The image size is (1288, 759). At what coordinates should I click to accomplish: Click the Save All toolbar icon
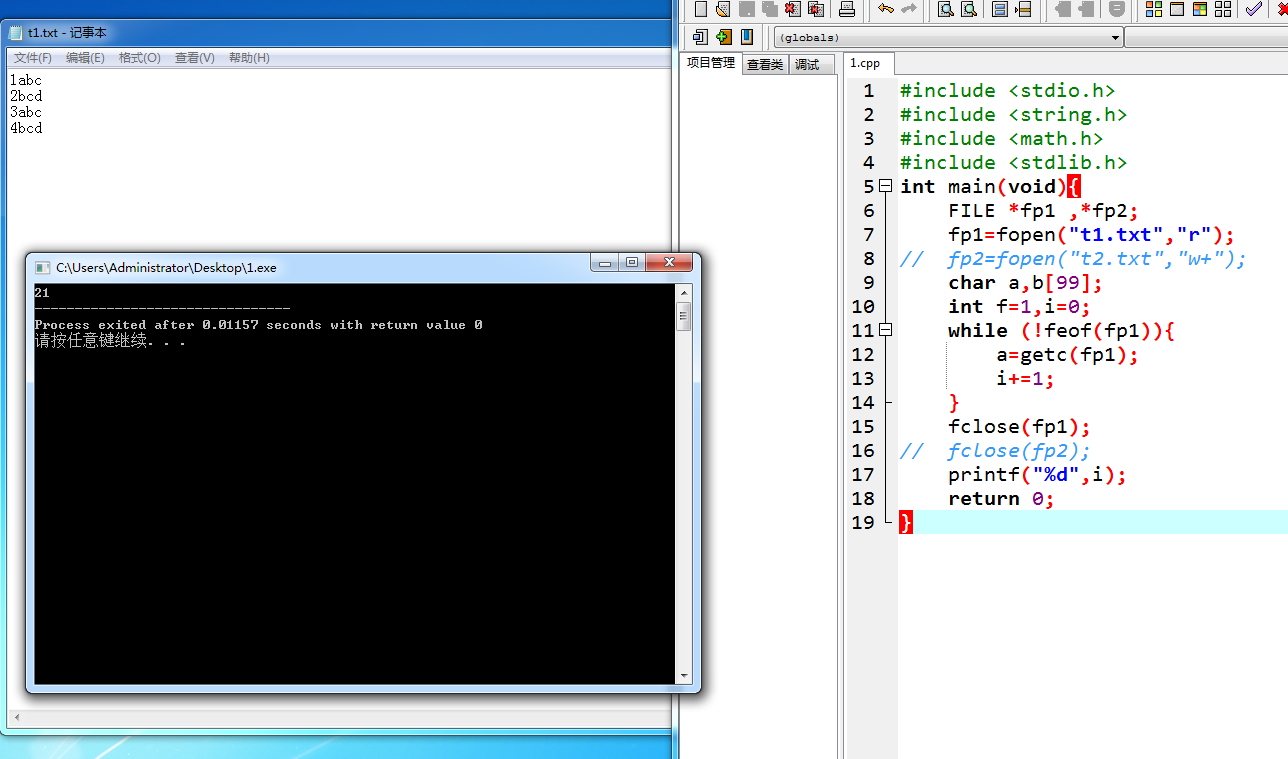(x=769, y=9)
